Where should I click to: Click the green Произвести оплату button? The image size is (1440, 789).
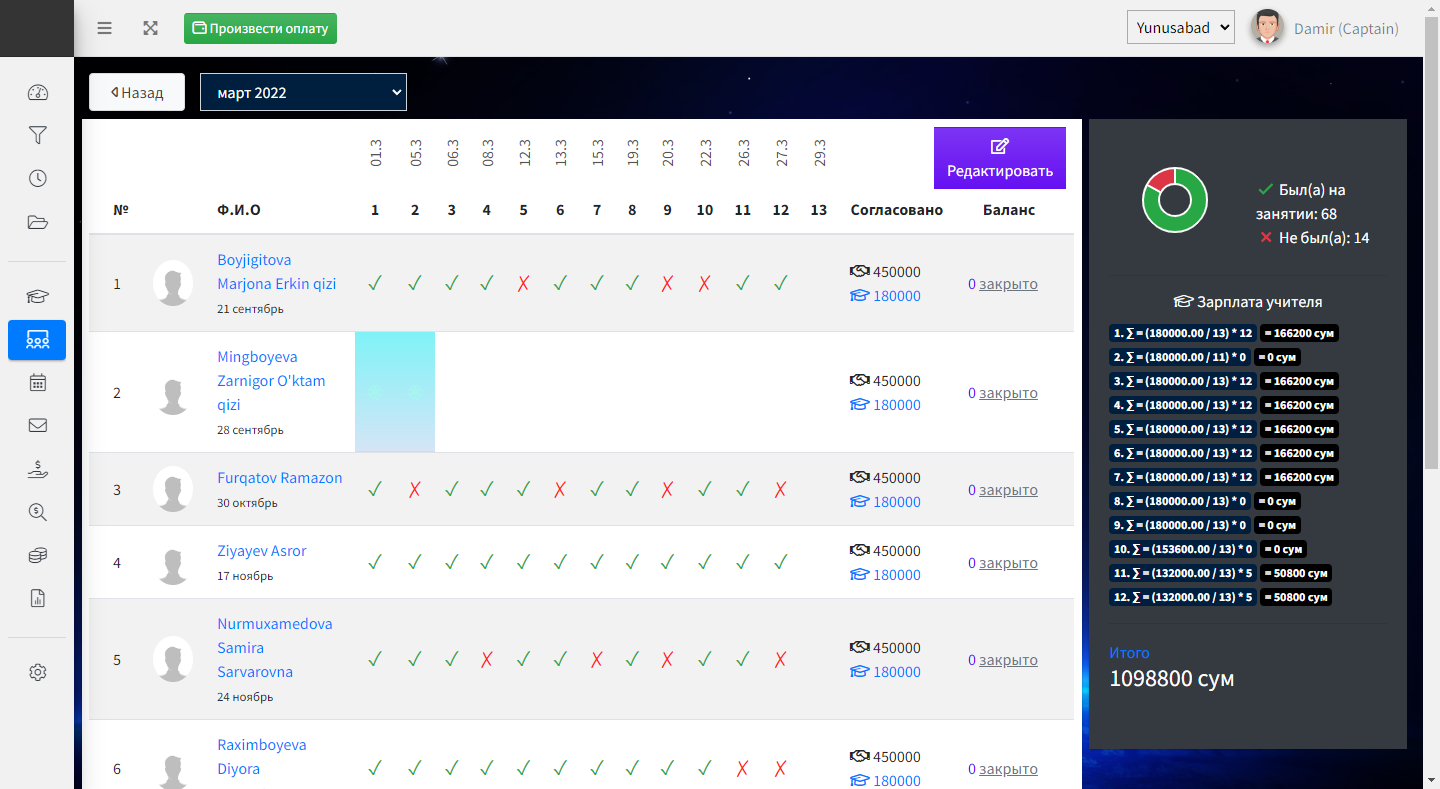tap(260, 28)
